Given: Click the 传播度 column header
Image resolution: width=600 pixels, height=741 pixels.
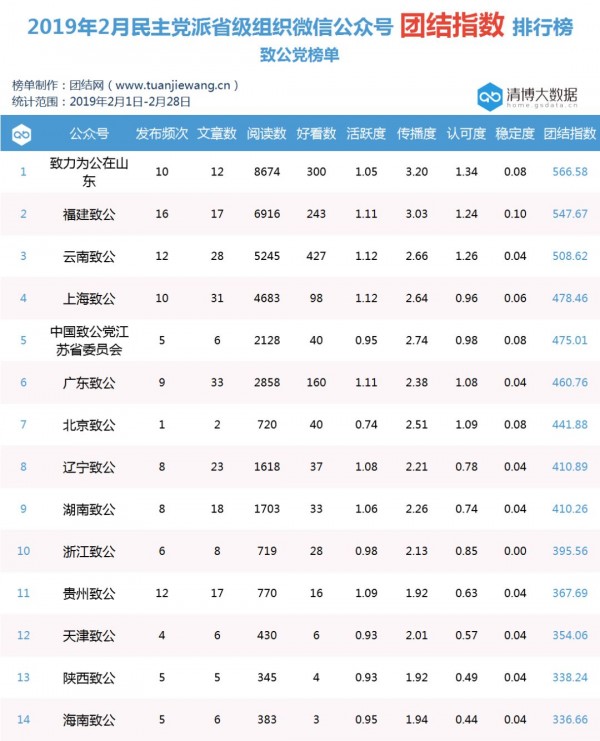Looking at the screenshot, I should click(416, 134).
